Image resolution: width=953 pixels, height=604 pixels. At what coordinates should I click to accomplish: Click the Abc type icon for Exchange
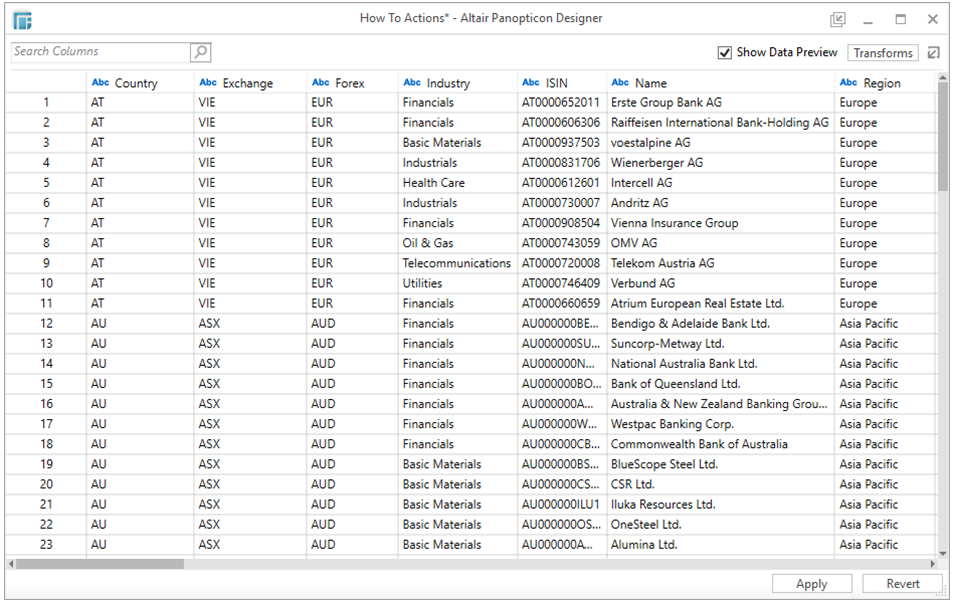[208, 83]
